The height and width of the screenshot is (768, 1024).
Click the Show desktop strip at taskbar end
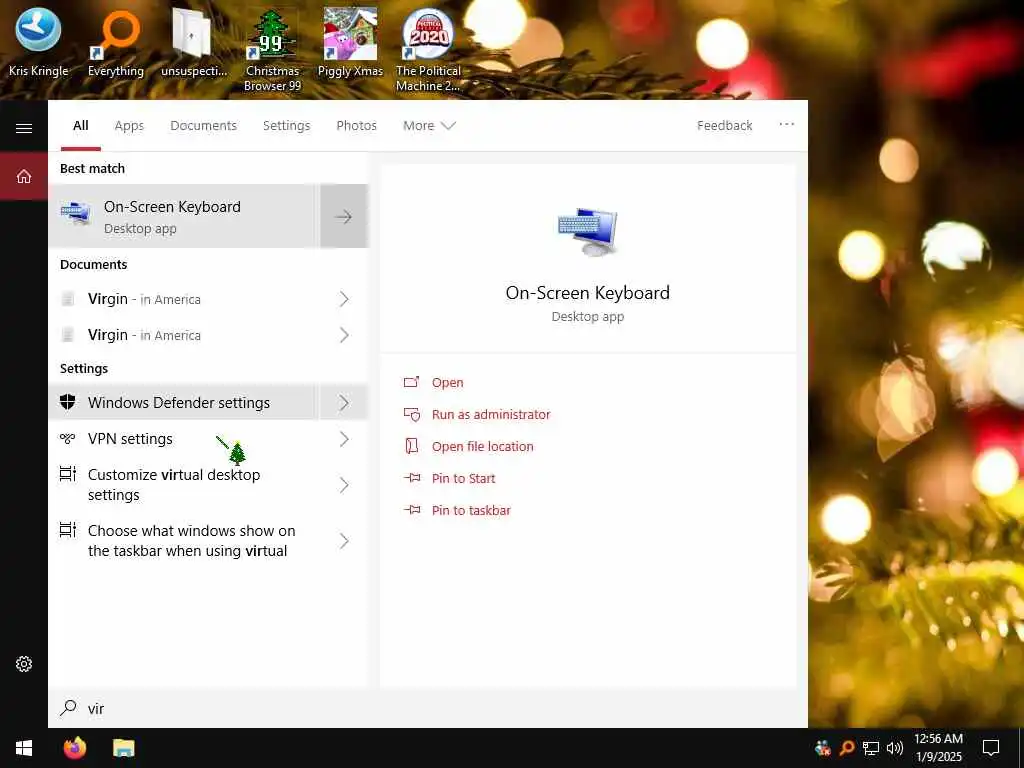tap(1021, 748)
